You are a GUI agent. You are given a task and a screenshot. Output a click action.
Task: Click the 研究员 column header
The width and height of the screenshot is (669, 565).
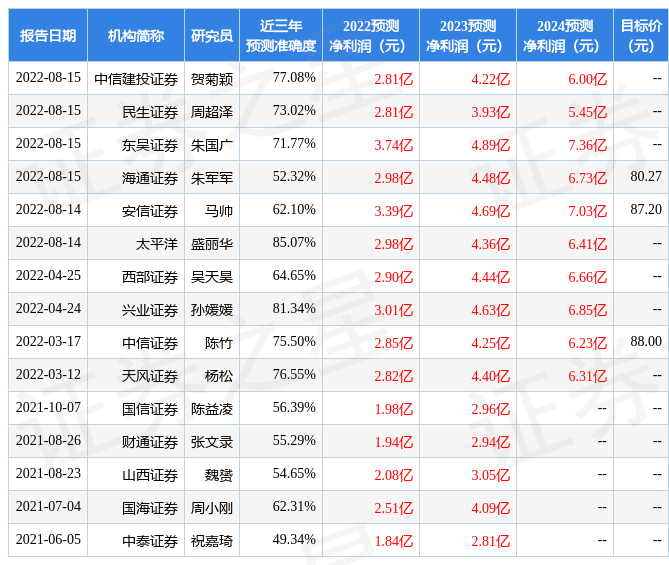click(x=212, y=35)
